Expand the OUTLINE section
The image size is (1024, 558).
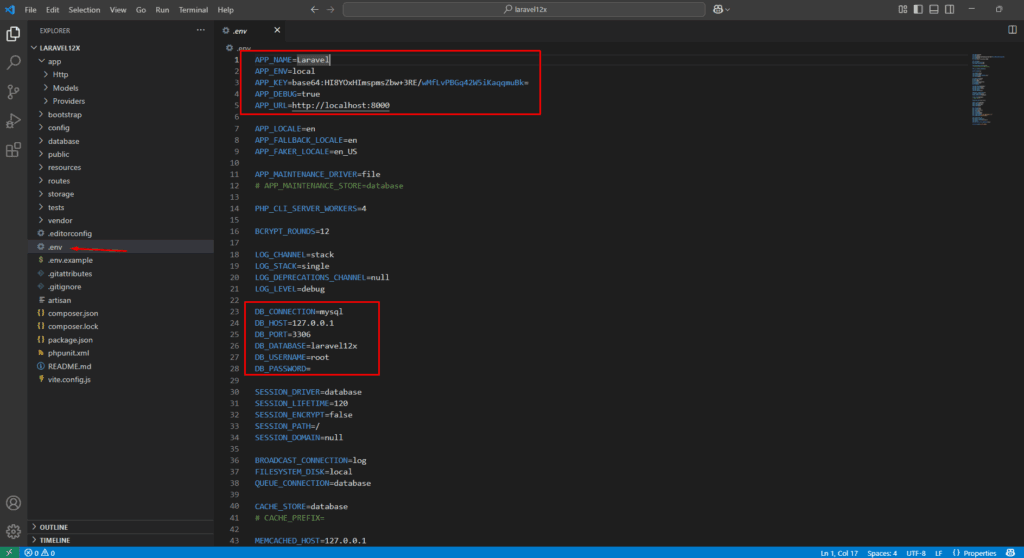[x=55, y=527]
